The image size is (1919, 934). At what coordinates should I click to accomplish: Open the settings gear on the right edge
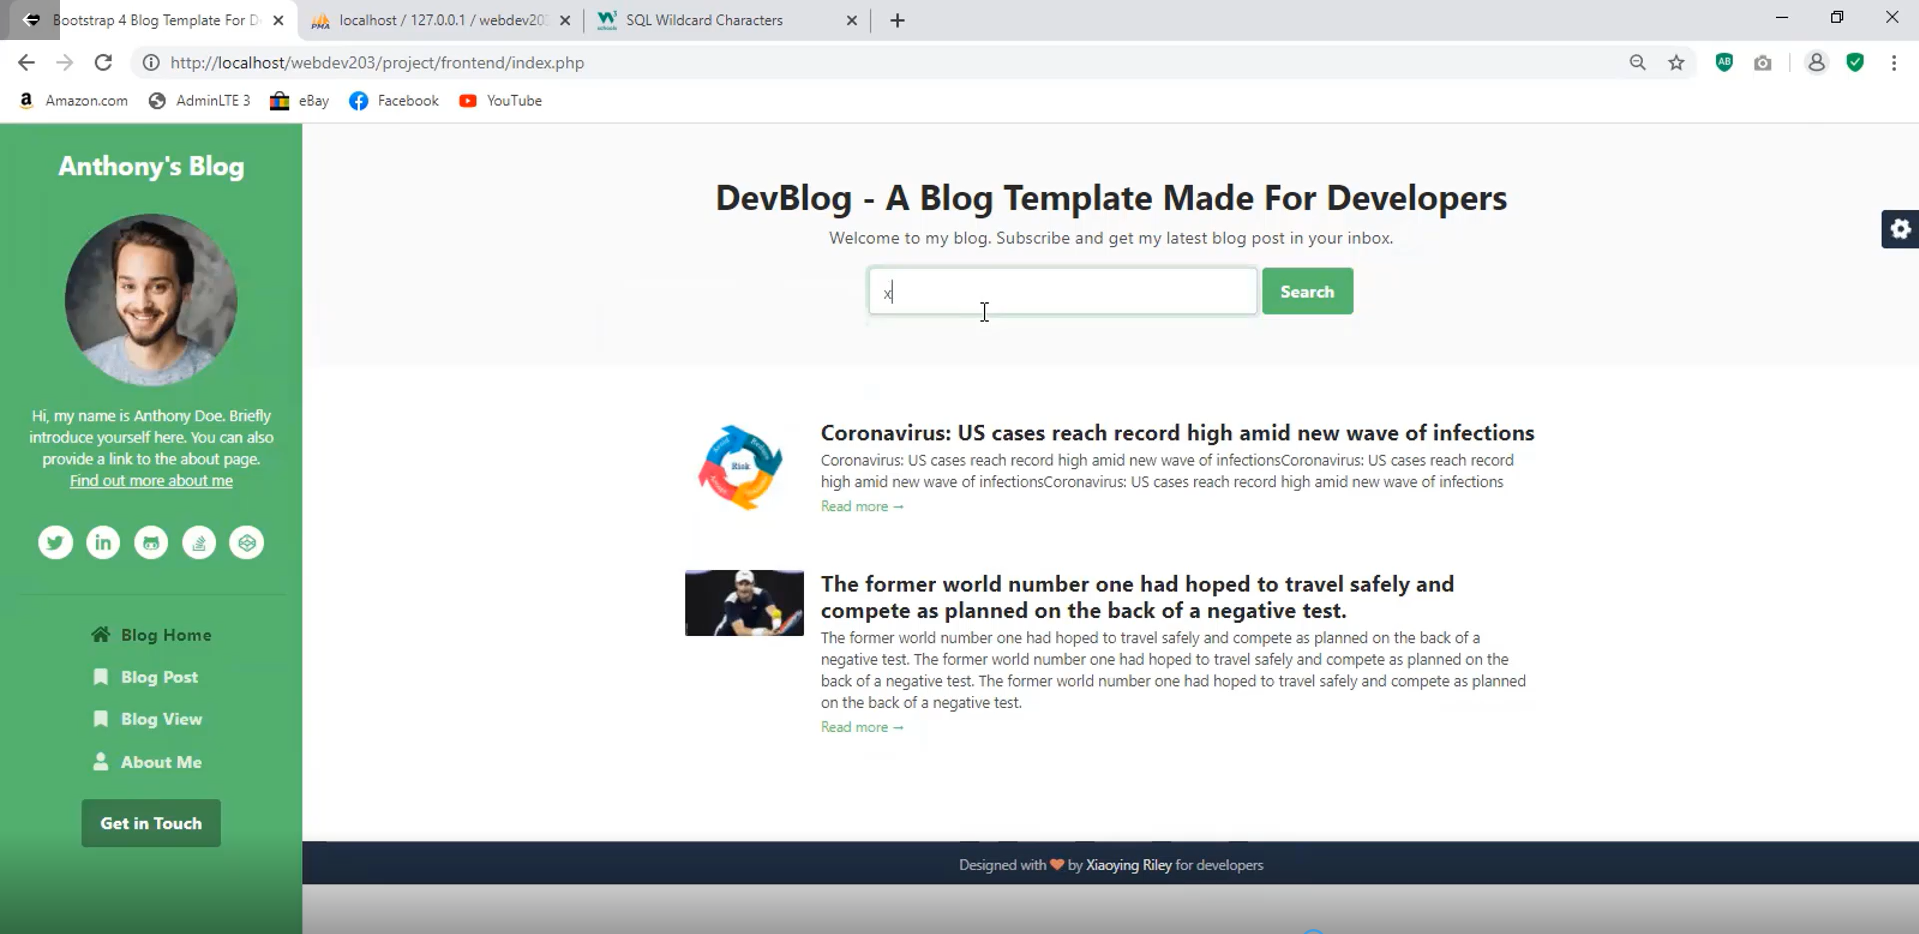[1901, 229]
